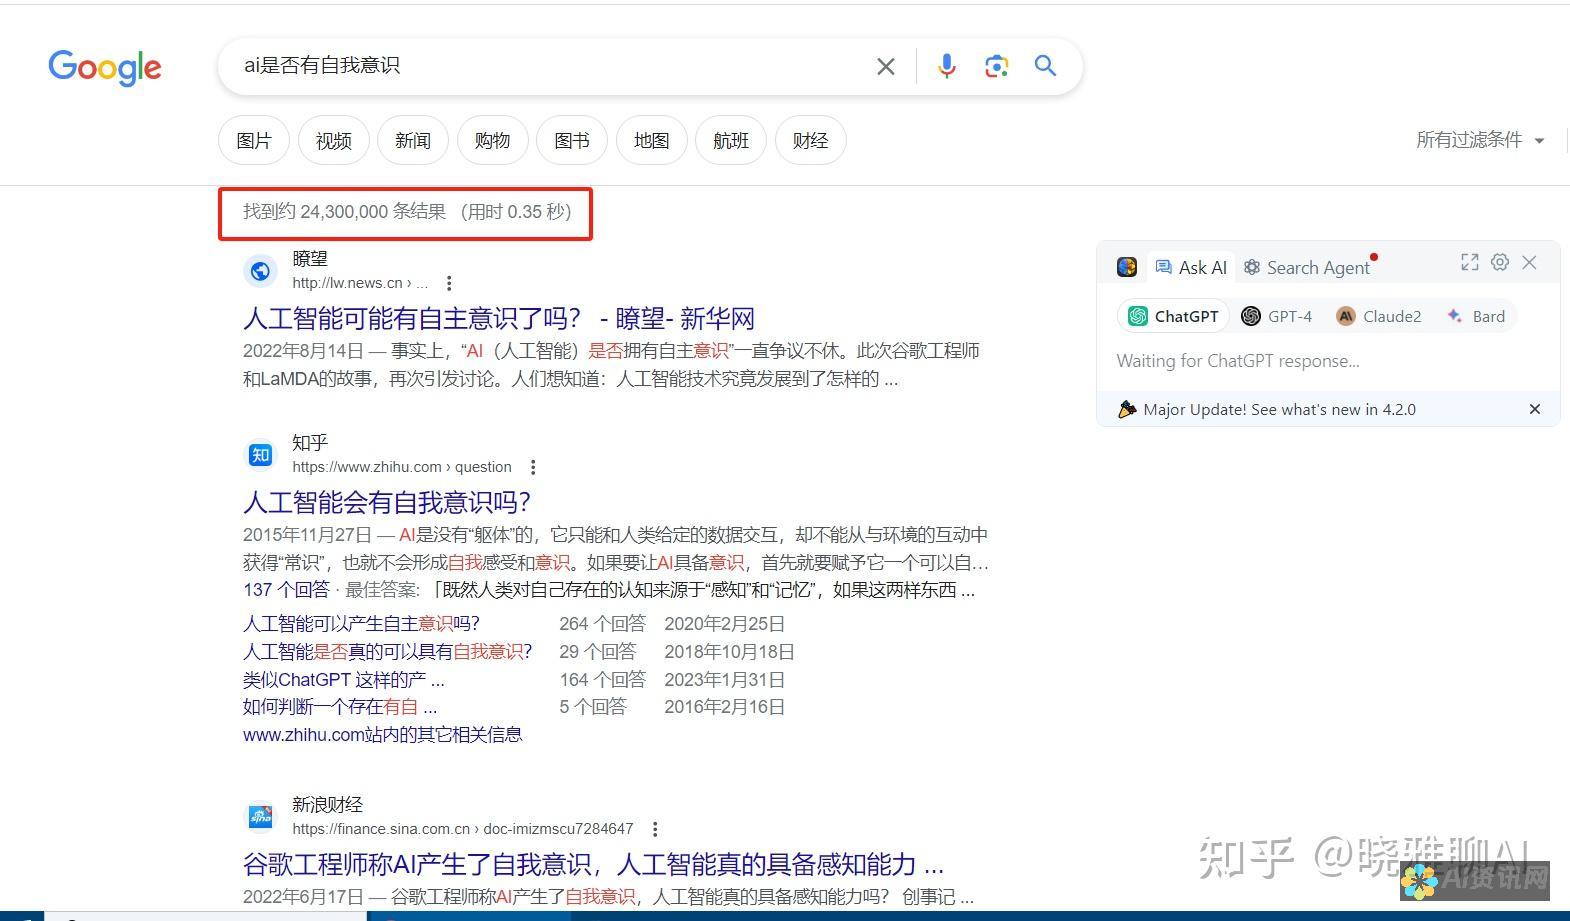This screenshot has width=1570, height=921.
Task: Filter results by 视频
Action: pos(334,141)
